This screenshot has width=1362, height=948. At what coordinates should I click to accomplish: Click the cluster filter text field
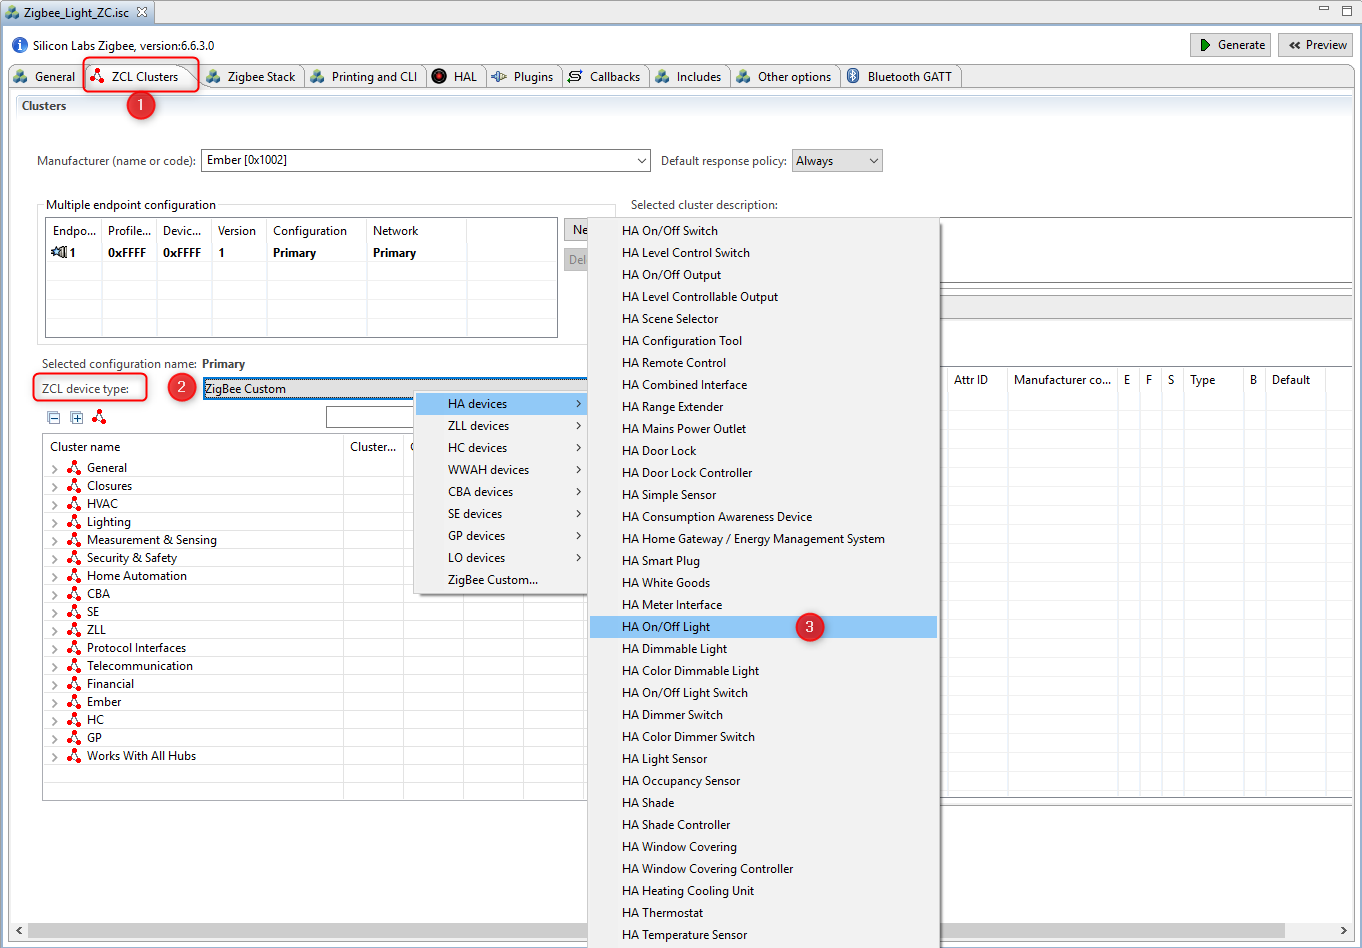point(370,417)
